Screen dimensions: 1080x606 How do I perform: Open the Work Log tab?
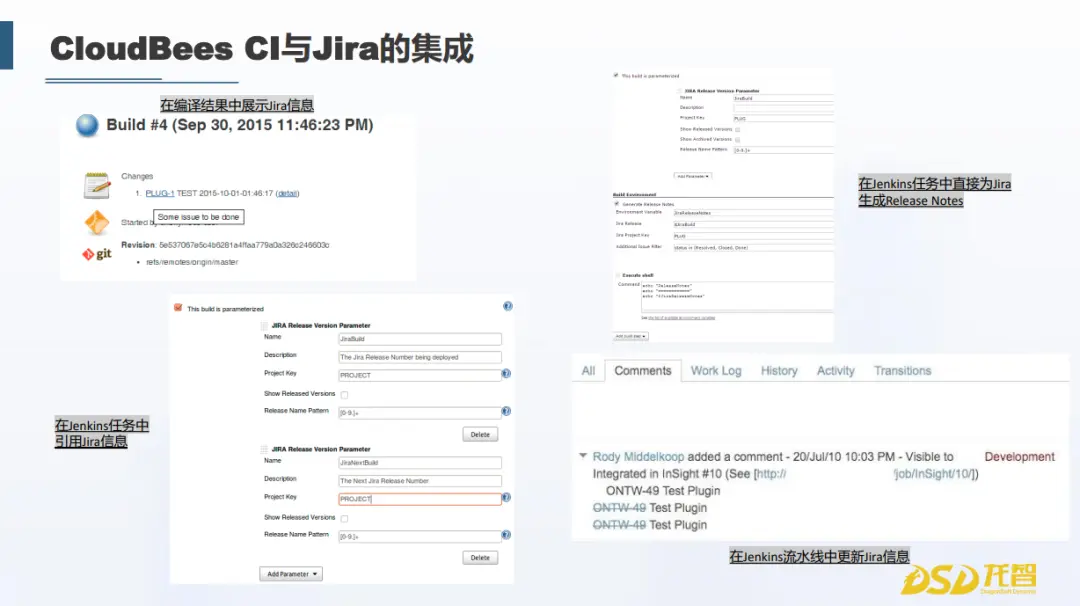pyautogui.click(x=716, y=370)
